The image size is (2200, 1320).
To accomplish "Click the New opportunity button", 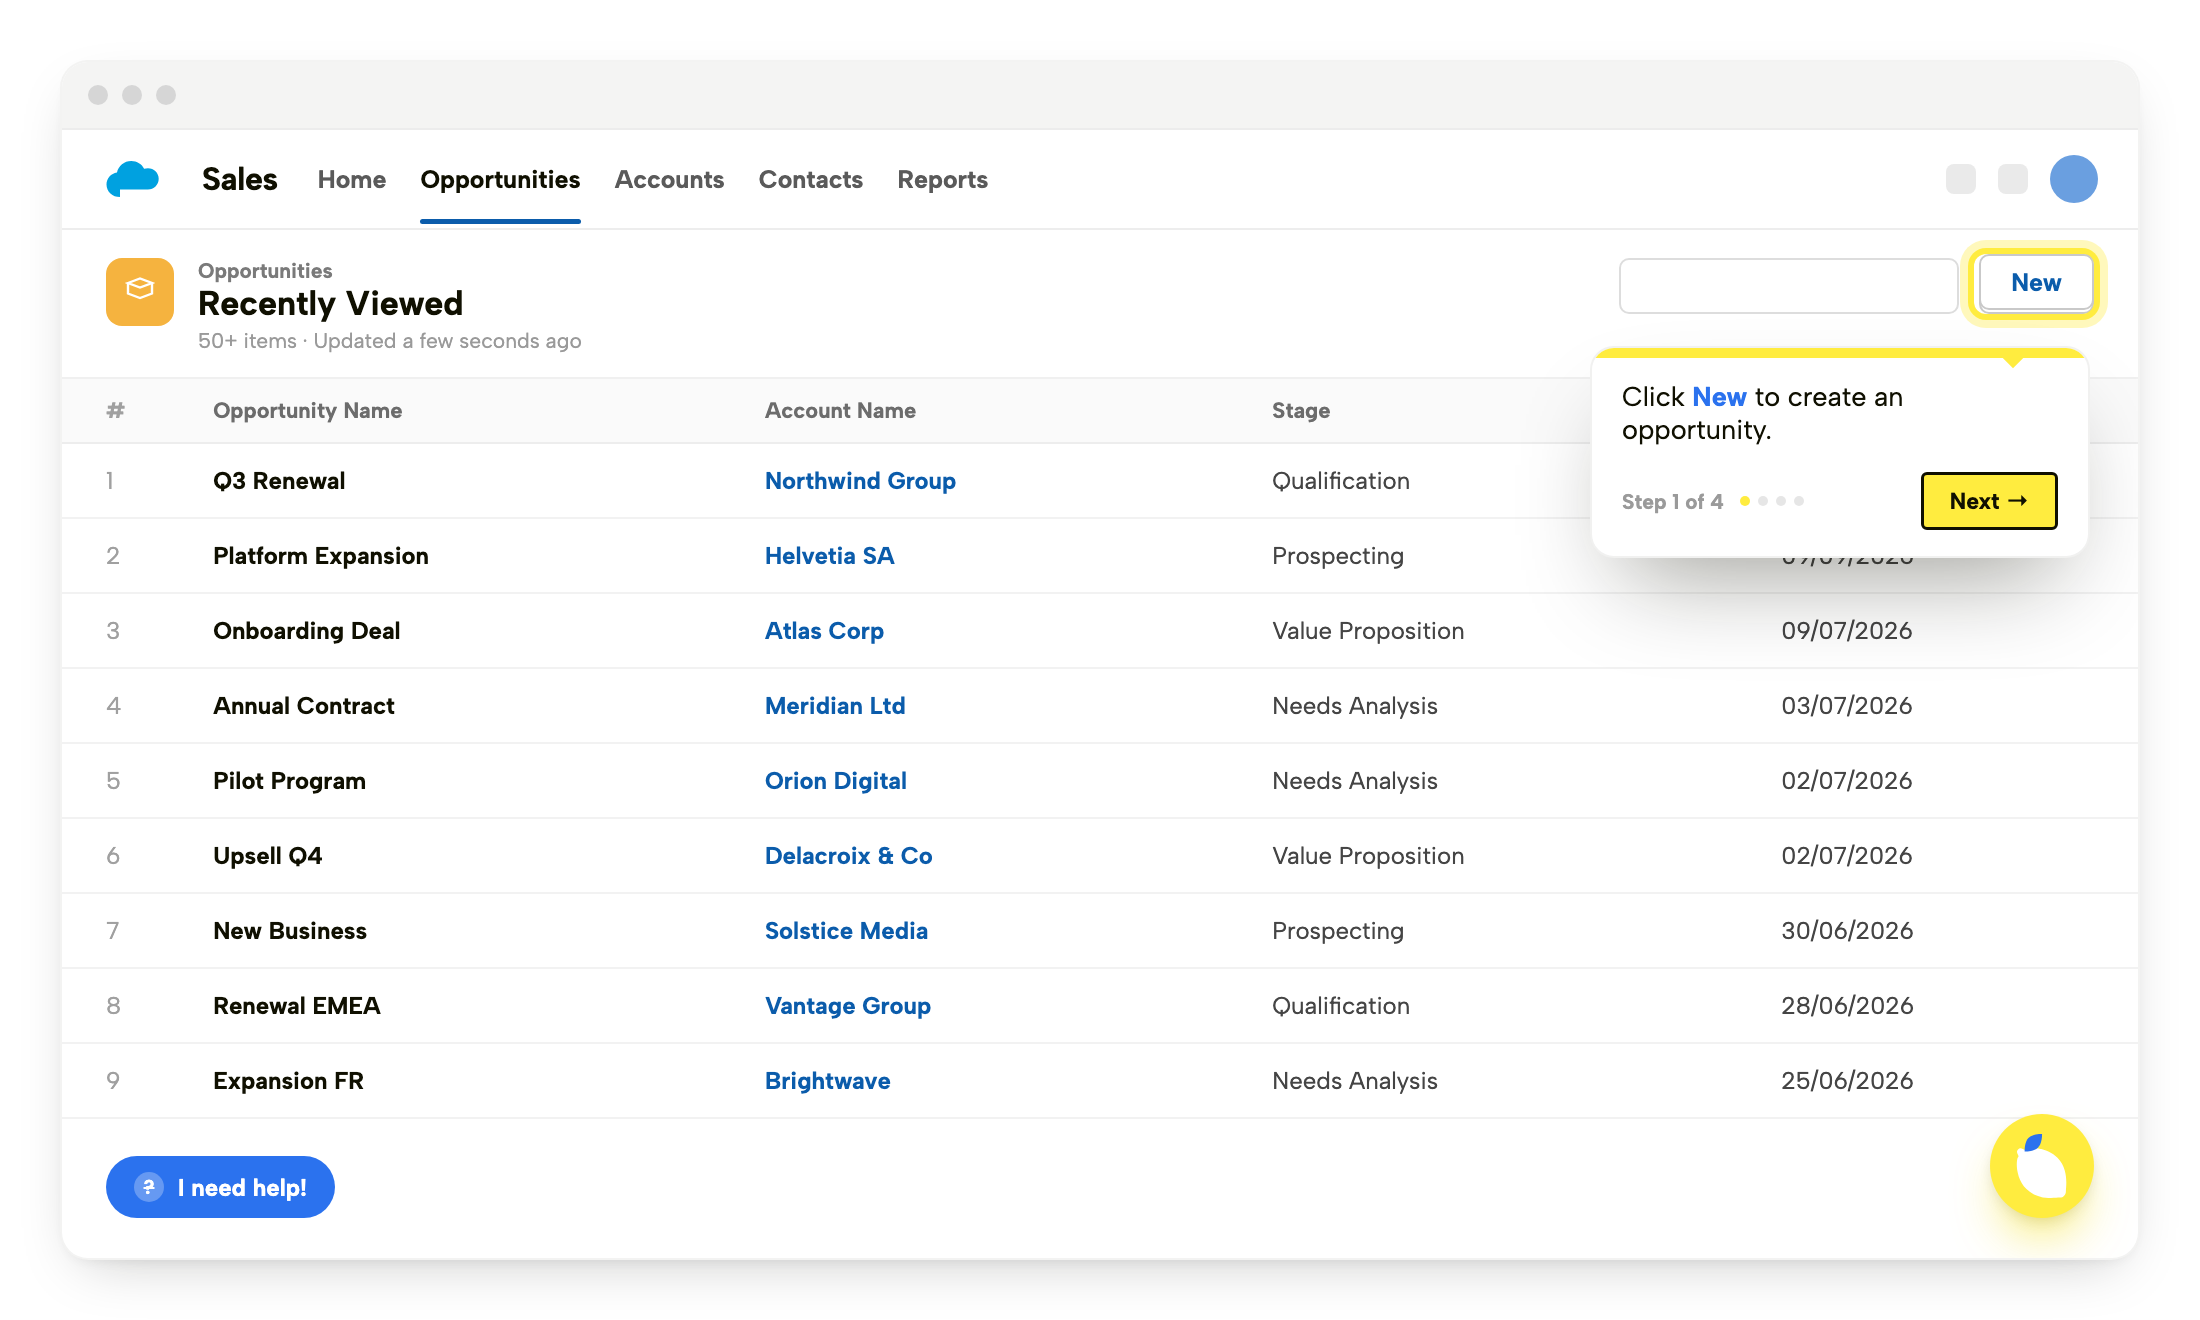I will coord(2036,283).
